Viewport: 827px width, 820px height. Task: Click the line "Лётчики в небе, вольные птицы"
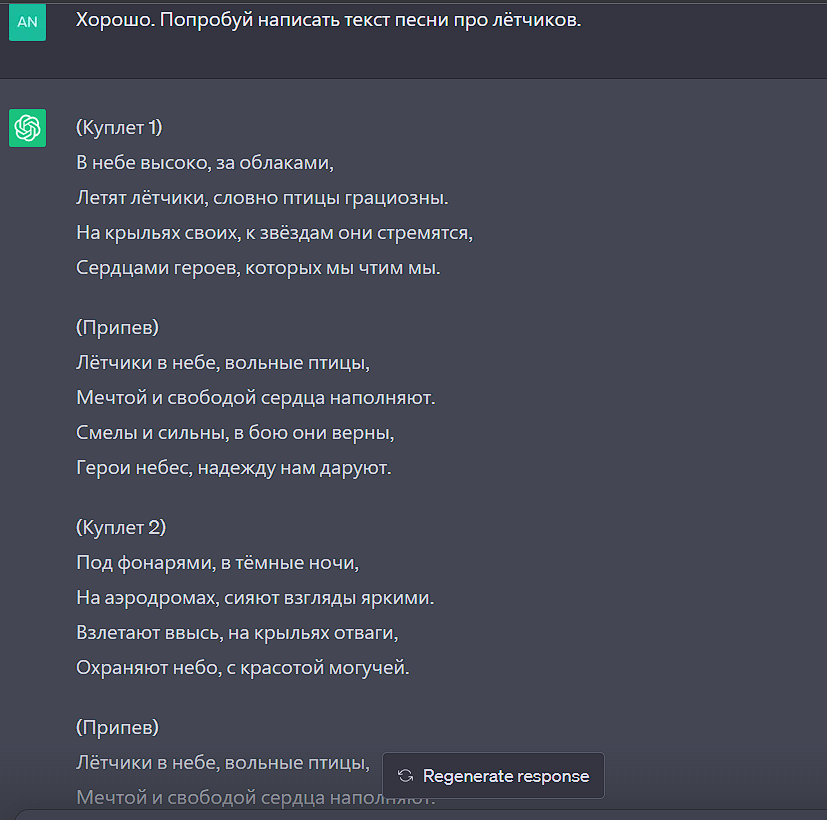[x=225, y=362]
